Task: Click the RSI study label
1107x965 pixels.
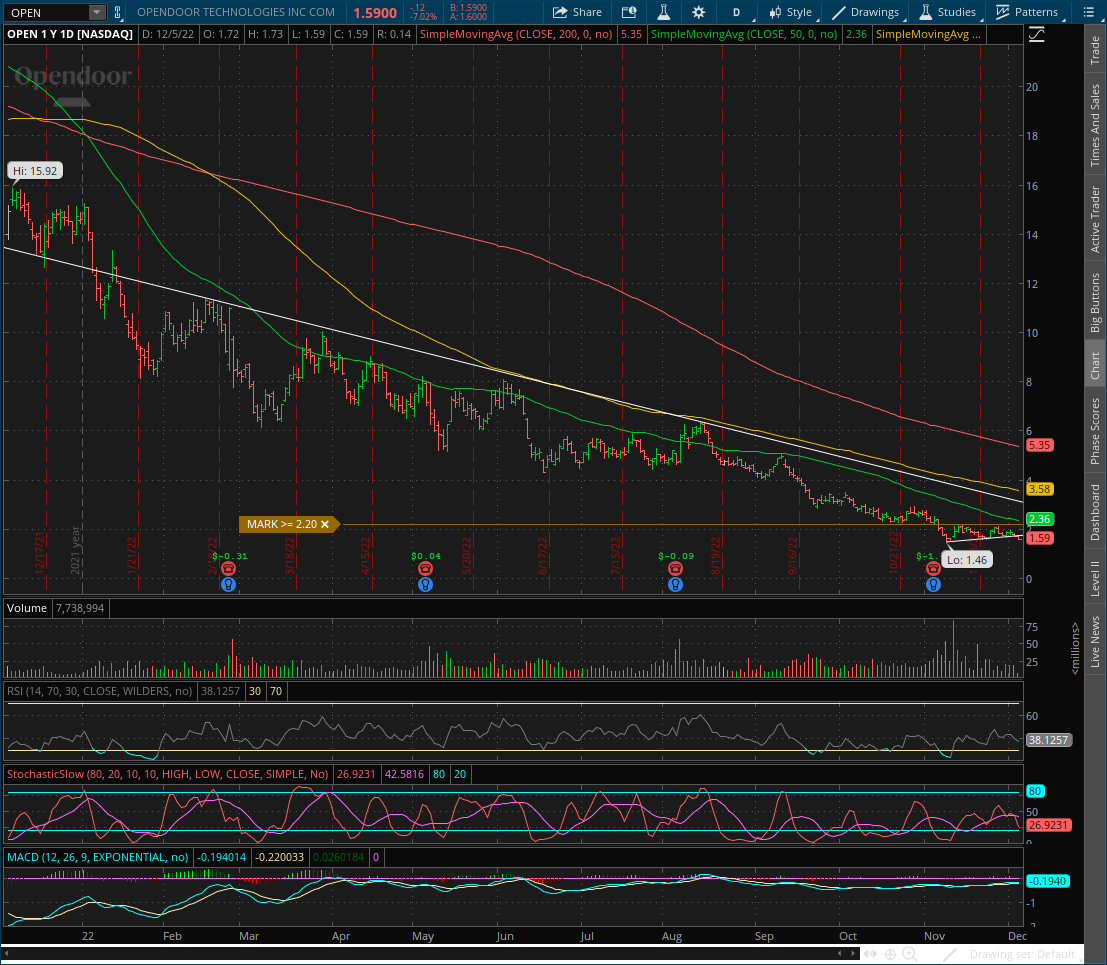Action: point(99,691)
